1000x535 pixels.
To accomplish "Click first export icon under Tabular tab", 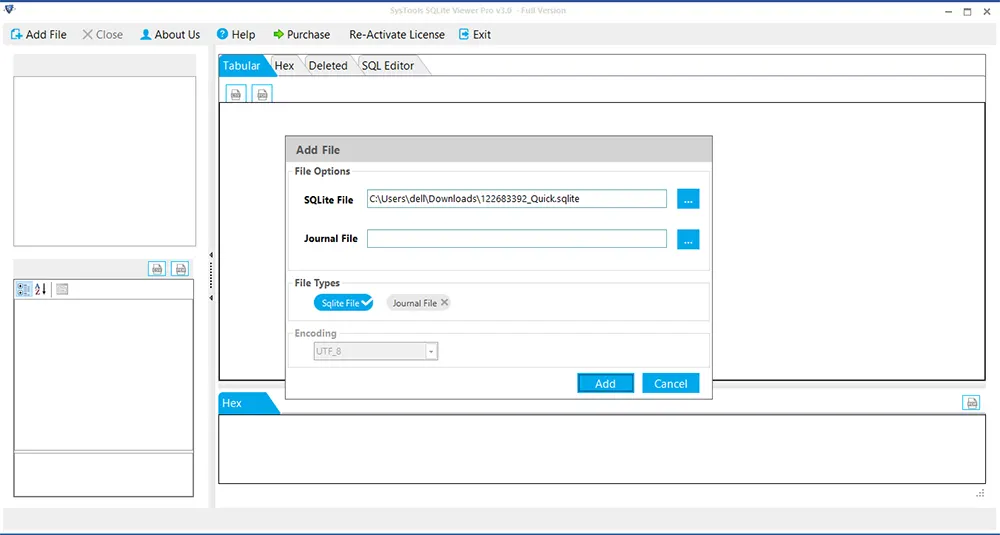I will [236, 94].
